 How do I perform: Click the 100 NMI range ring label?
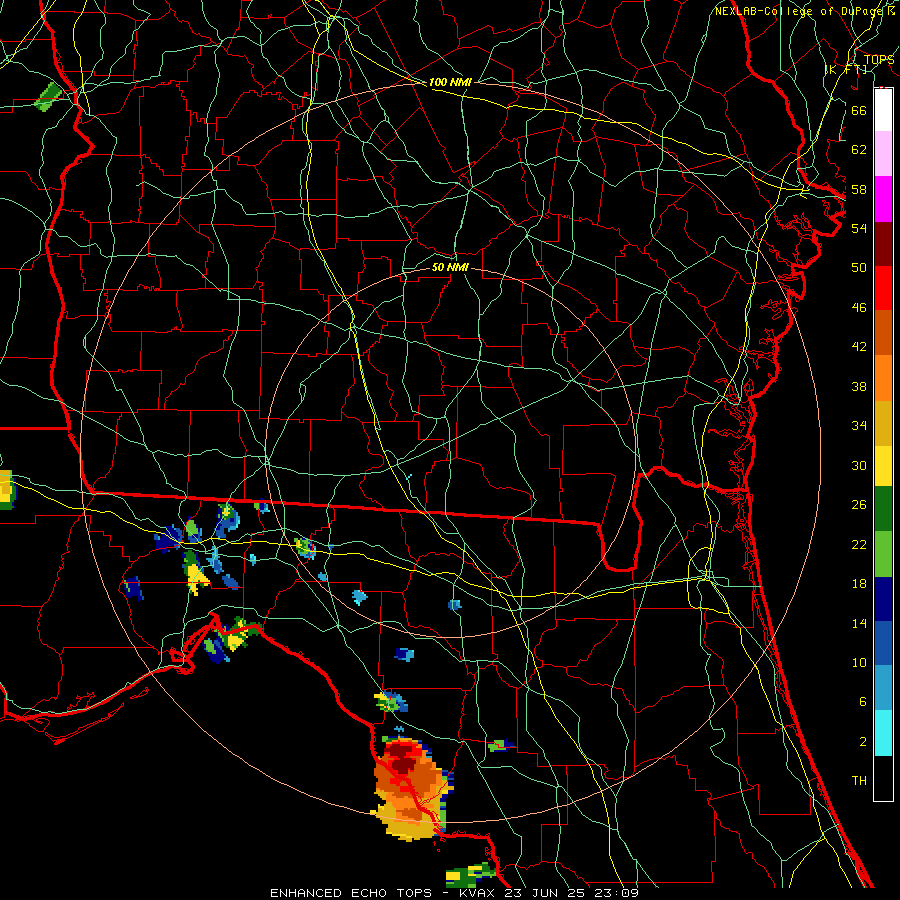coord(450,82)
